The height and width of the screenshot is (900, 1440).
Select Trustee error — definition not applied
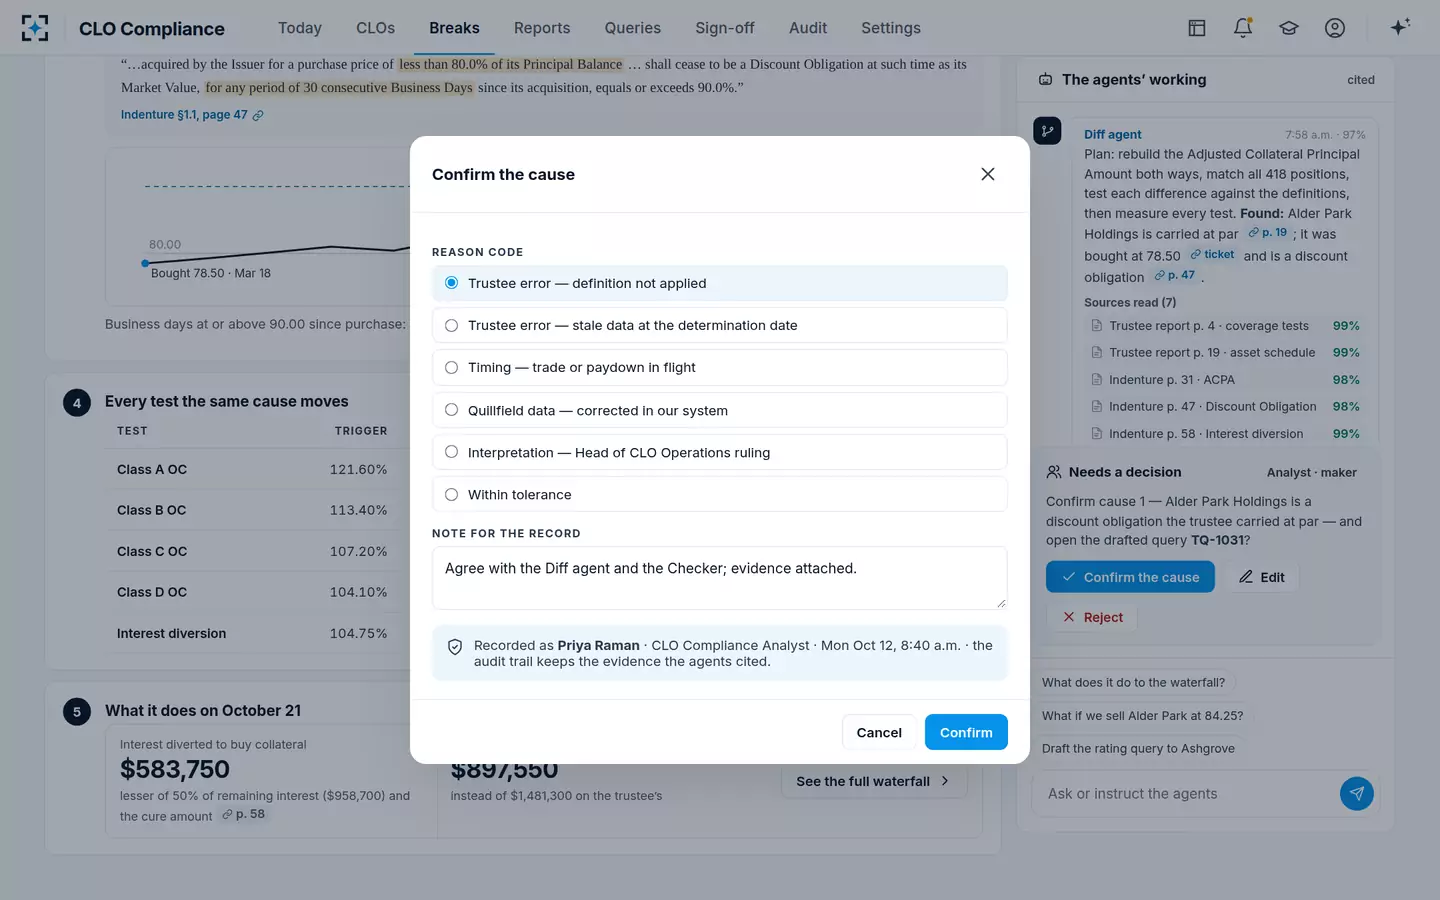(x=719, y=283)
